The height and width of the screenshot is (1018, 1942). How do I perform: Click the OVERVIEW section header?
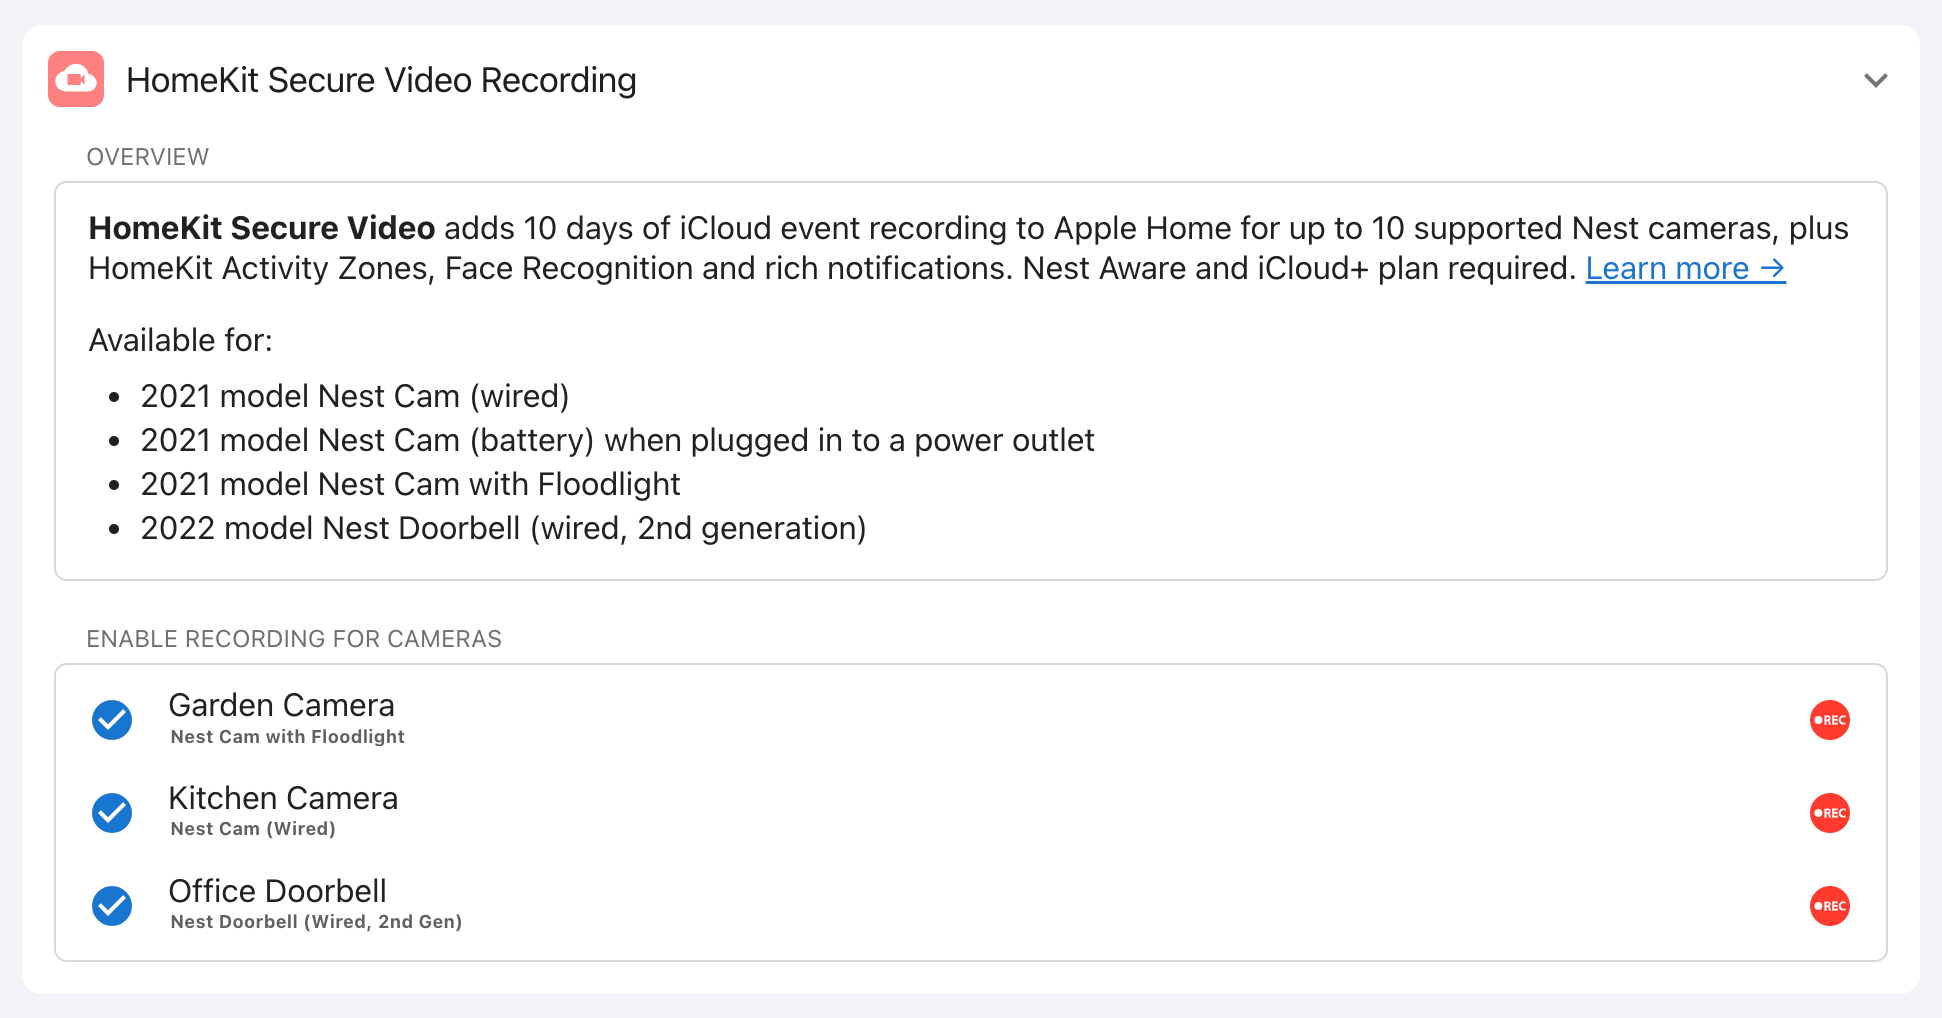pos(148,157)
